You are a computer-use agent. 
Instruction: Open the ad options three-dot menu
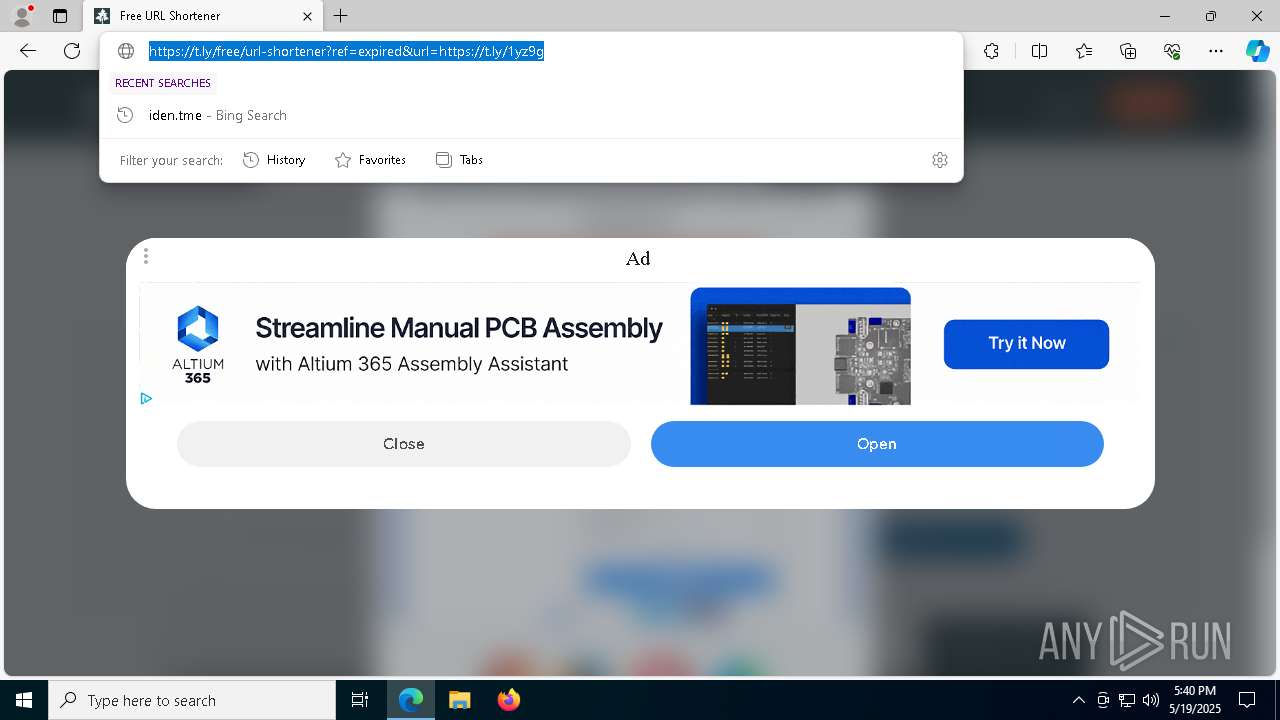coord(146,256)
